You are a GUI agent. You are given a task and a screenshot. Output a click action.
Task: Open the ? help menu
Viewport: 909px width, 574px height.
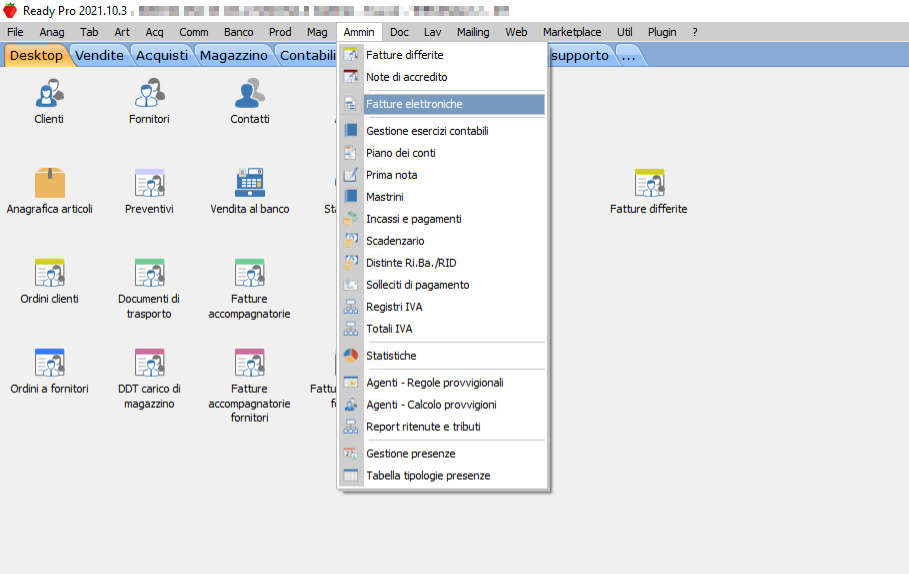[x=695, y=32]
